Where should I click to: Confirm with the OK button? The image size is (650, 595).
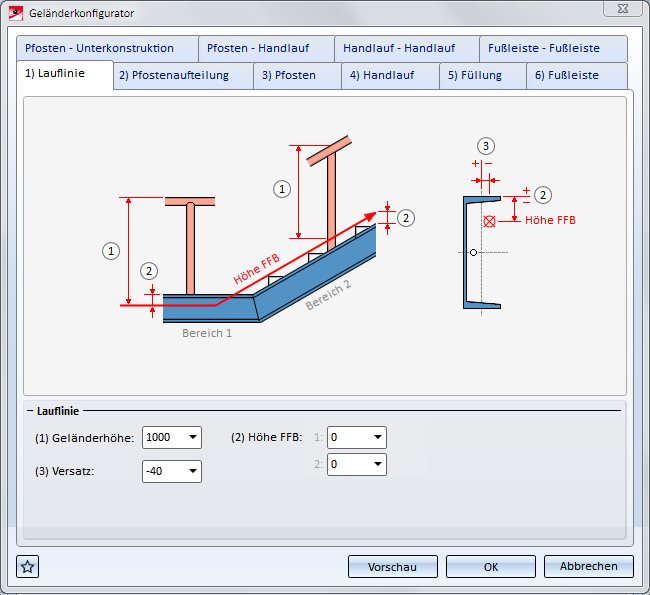pyautogui.click(x=491, y=566)
